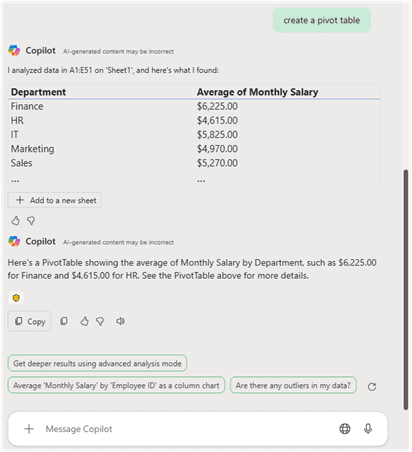Image resolution: width=412 pixels, height=452 pixels.
Task: Select the HR row label
Action: coord(17,120)
